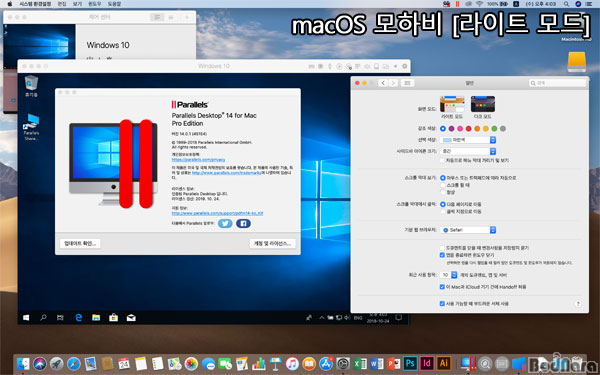Screen dimensions: 600x375
Task: Open the parallels.com privacy link
Action: (198, 160)
